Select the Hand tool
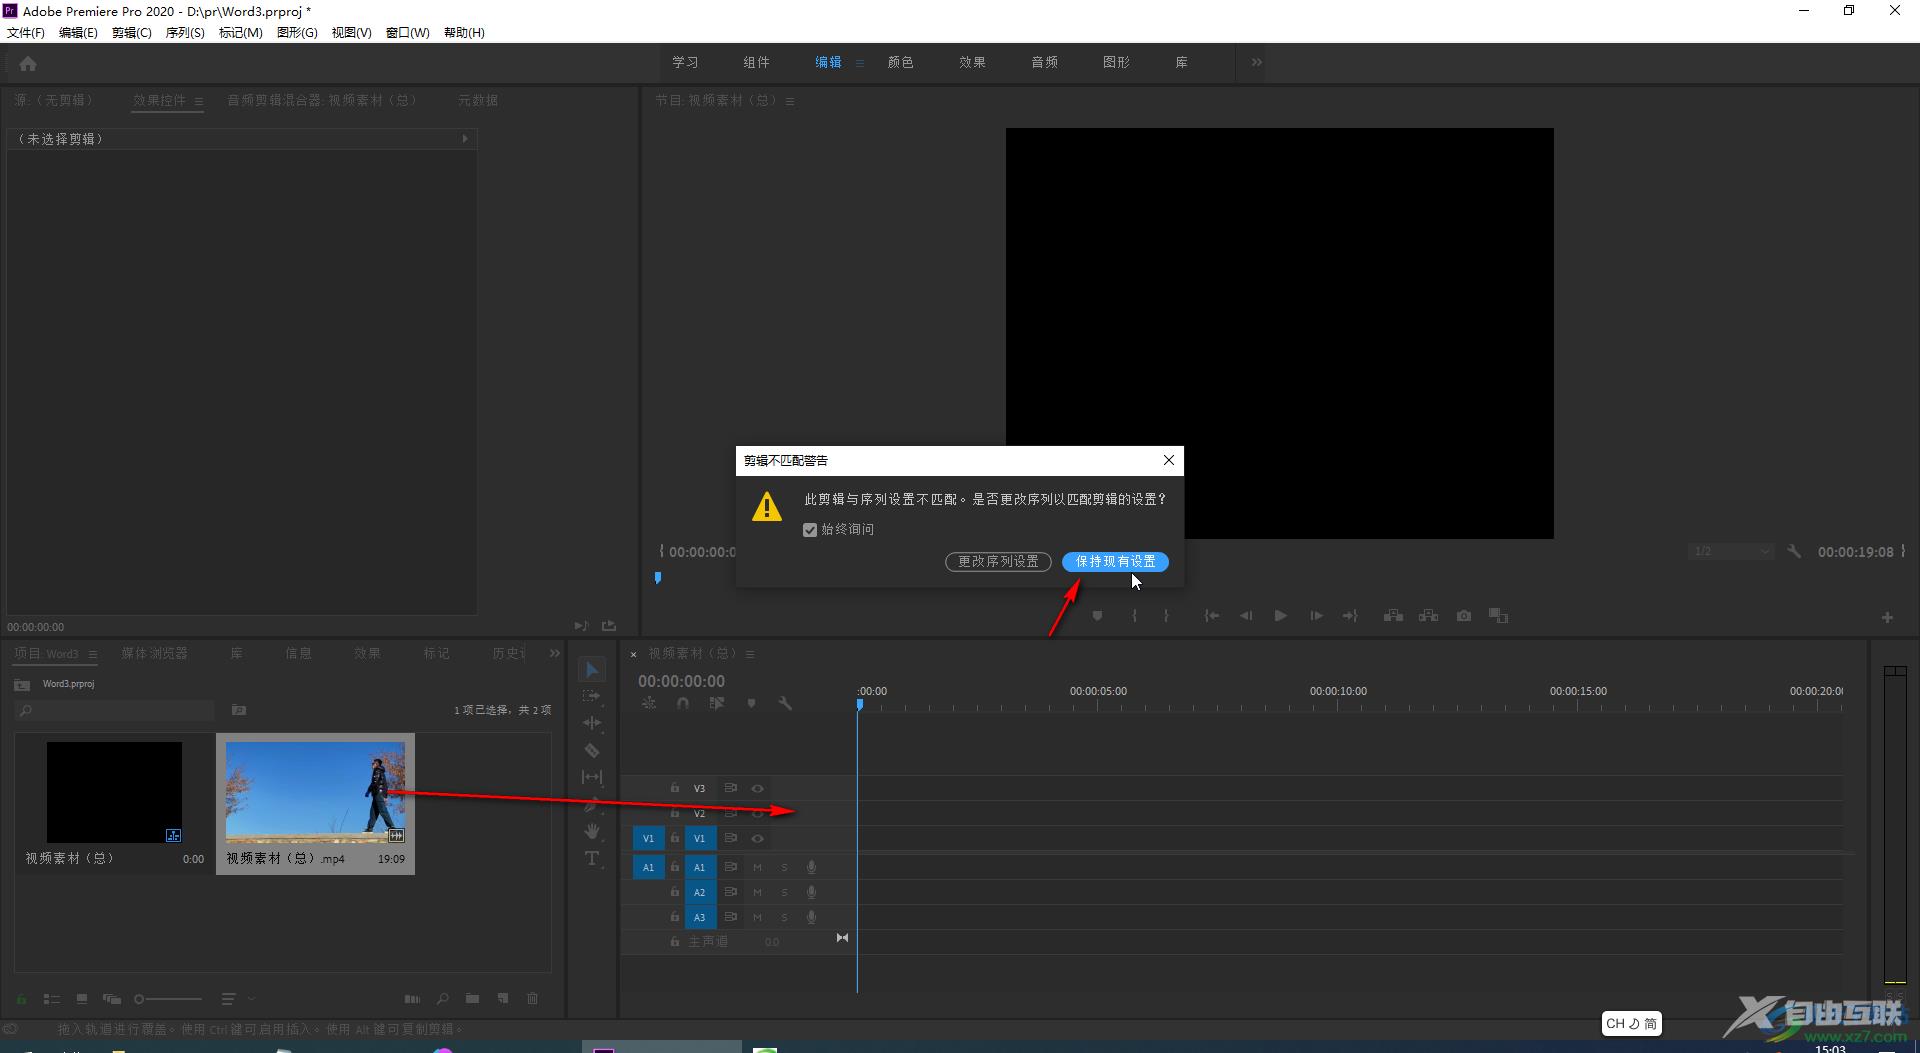Viewport: 1920px width, 1053px height. [592, 831]
